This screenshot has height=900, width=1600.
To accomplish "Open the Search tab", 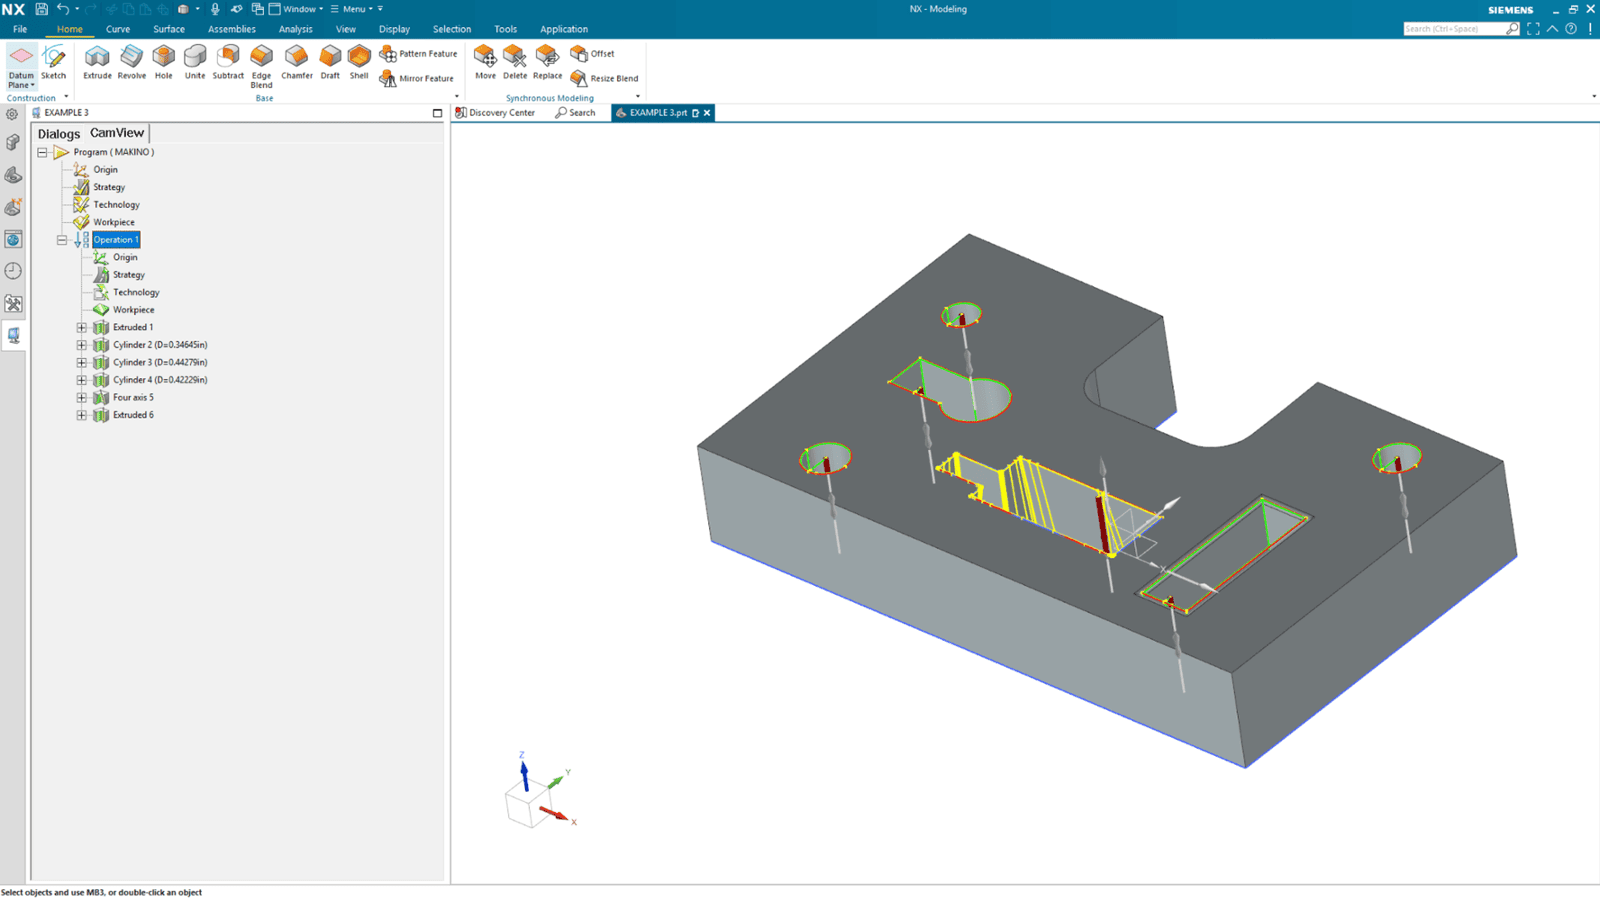I will (575, 113).
